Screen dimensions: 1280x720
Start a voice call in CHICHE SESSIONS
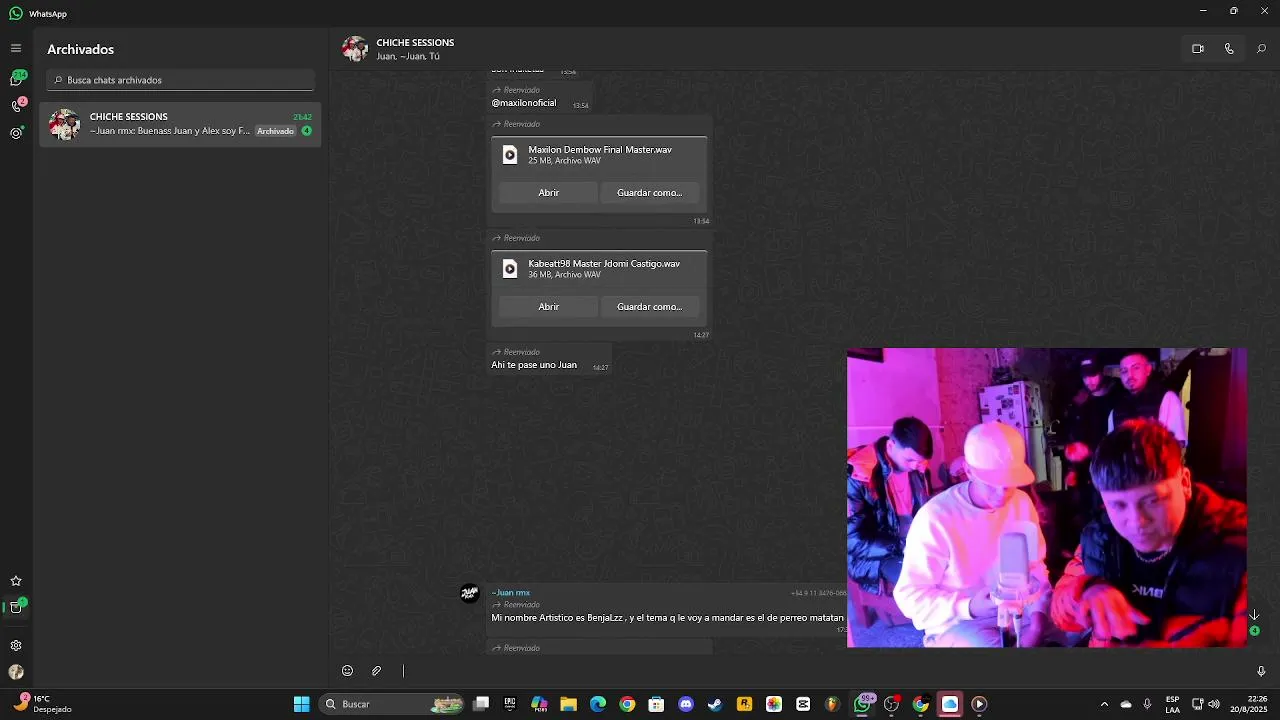pos(1229,49)
